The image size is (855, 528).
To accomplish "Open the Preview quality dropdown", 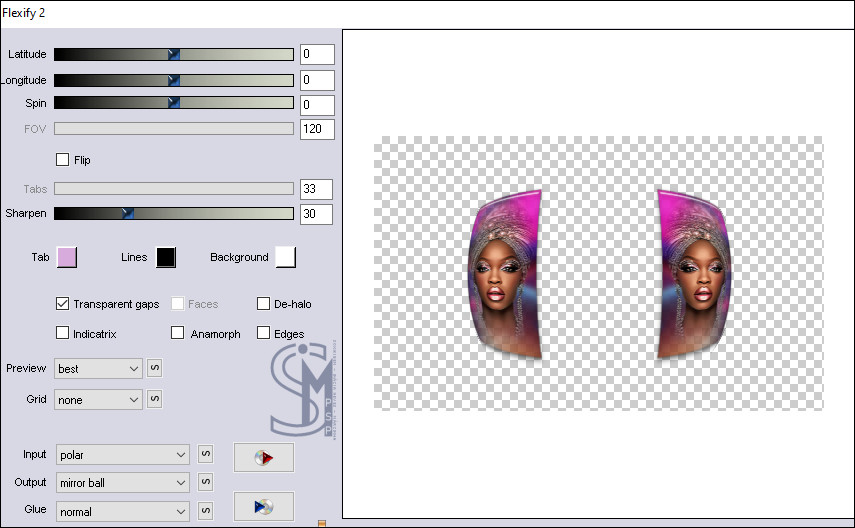I will pos(99,369).
